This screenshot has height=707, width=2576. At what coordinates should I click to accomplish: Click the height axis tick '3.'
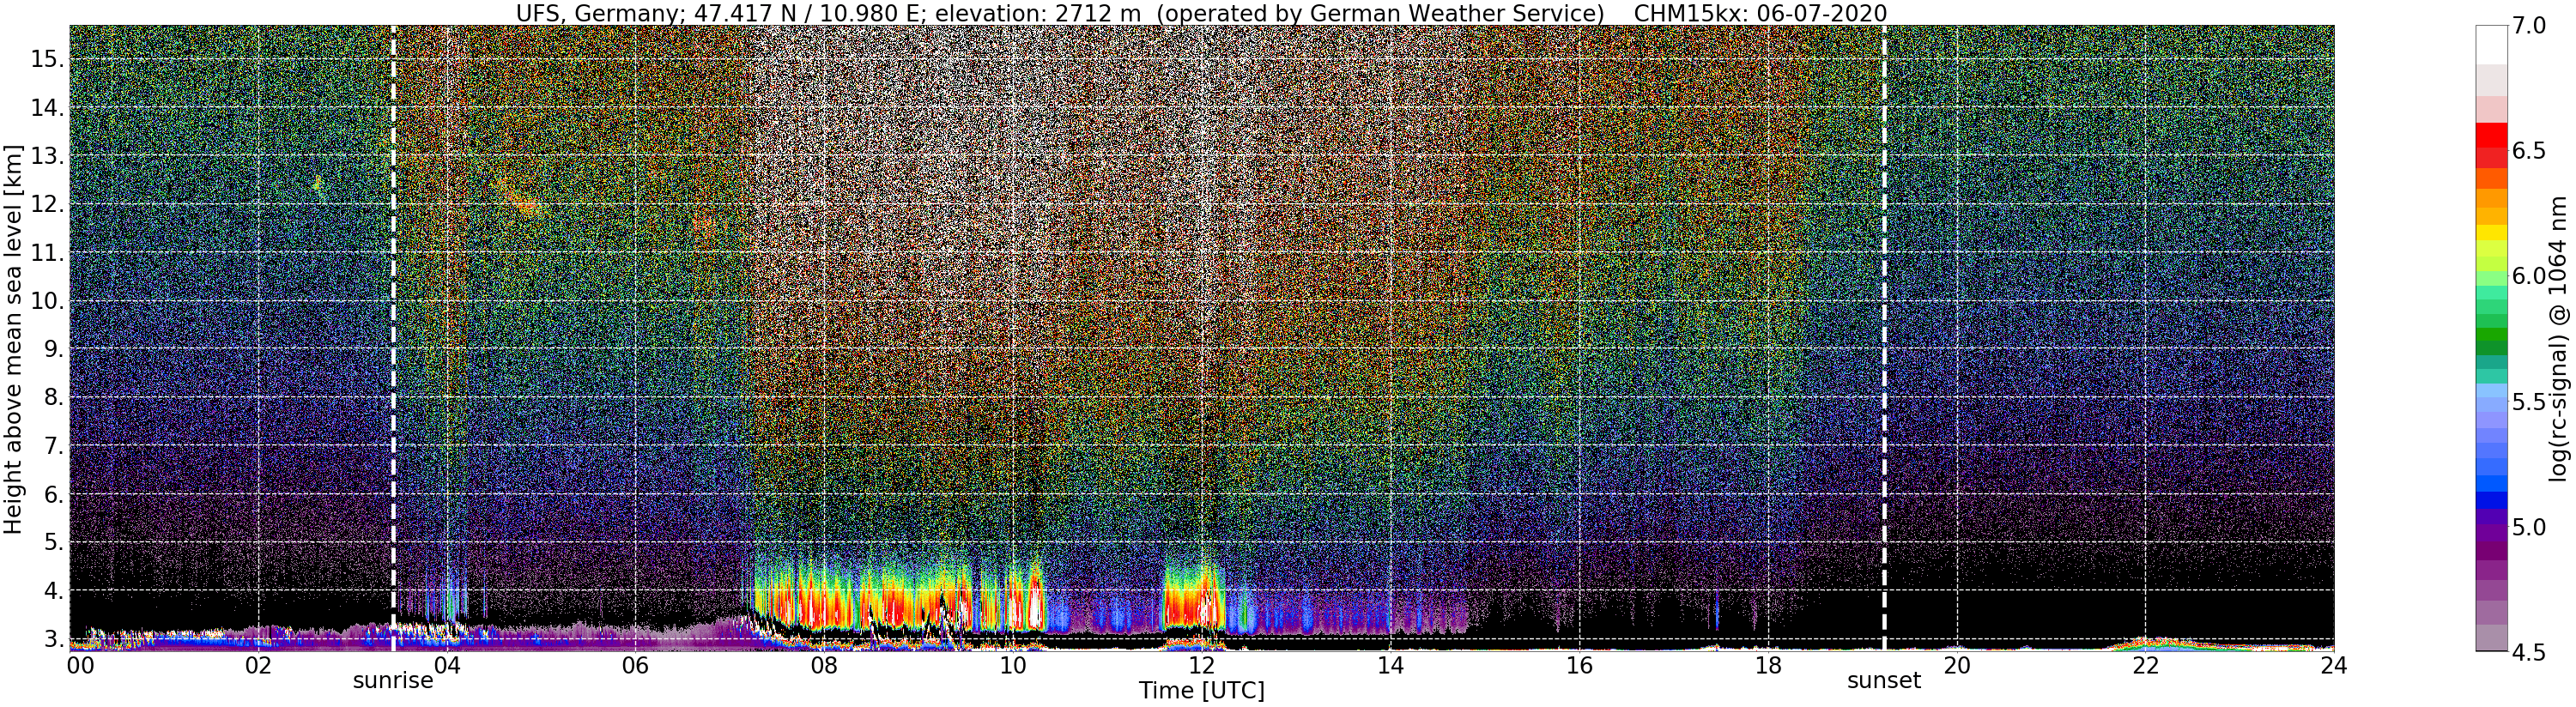53,639
